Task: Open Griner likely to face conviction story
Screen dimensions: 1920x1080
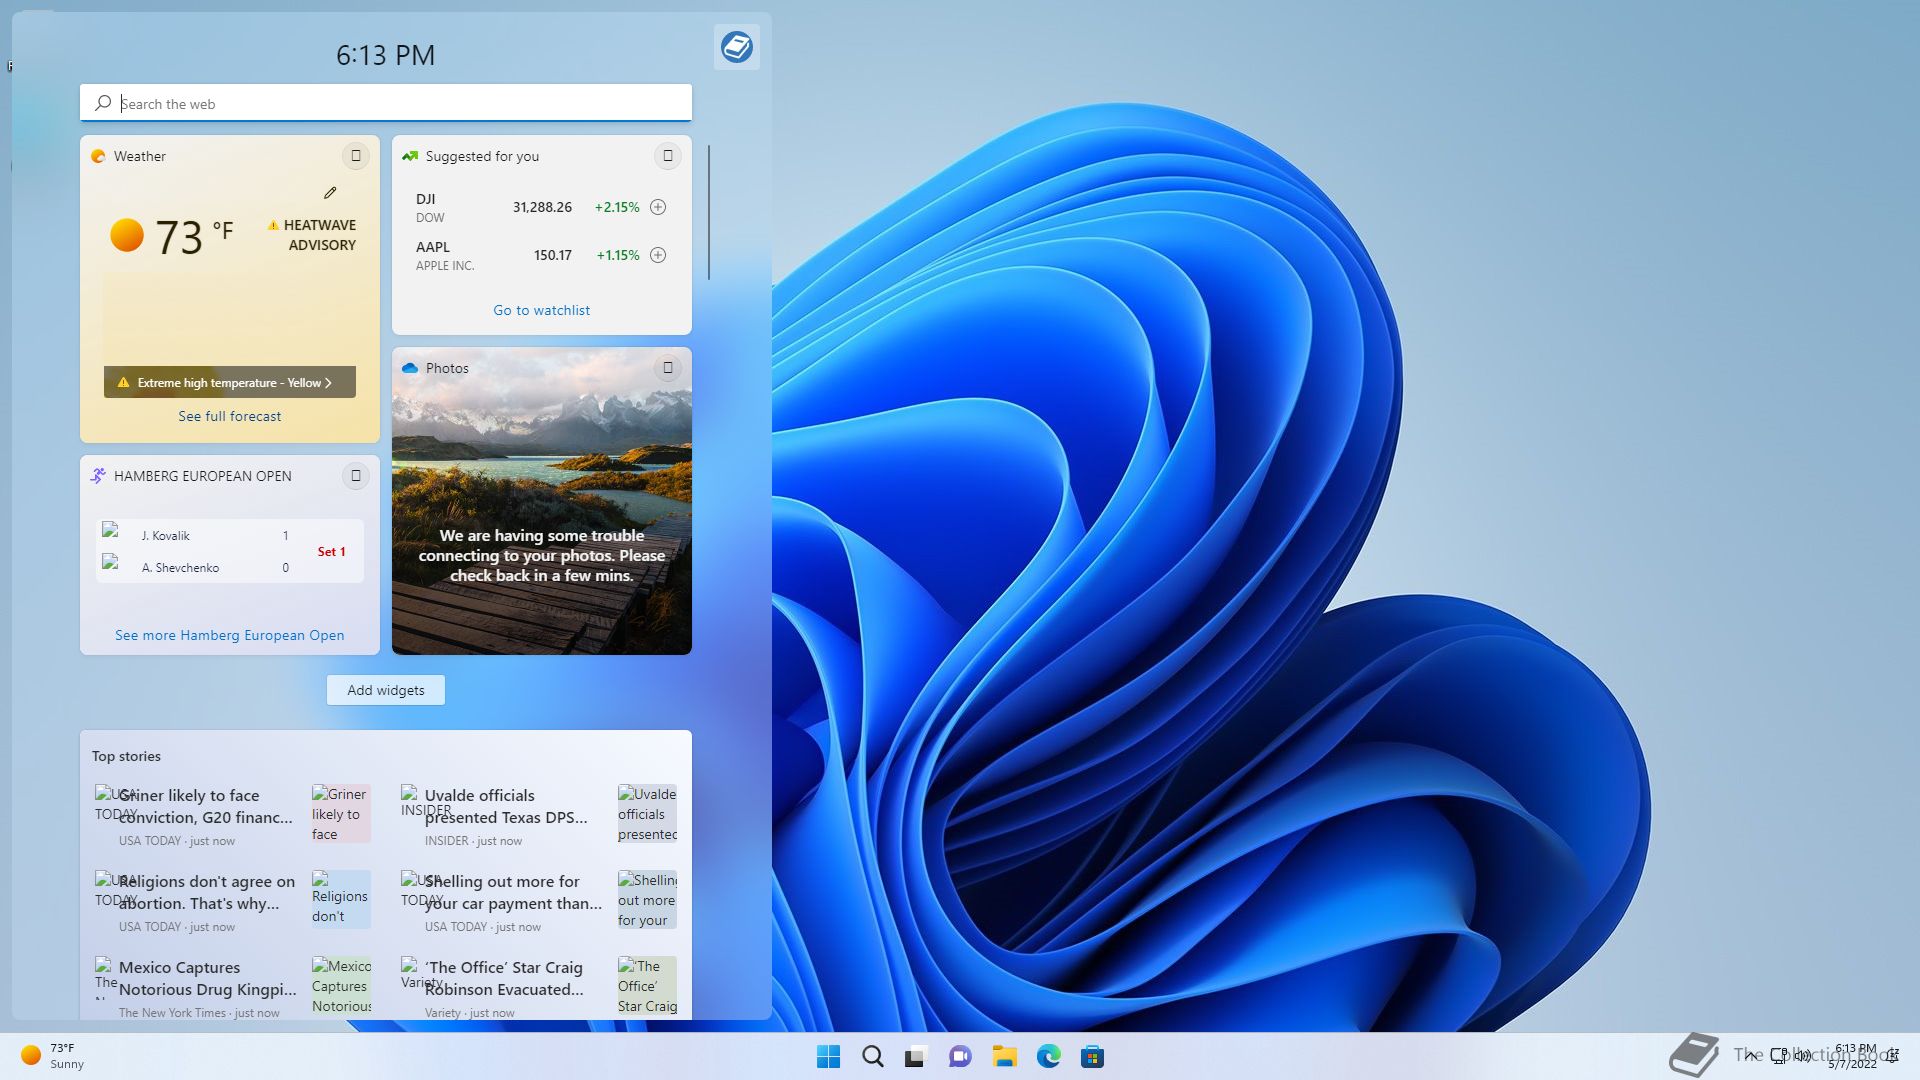Action: (206, 806)
